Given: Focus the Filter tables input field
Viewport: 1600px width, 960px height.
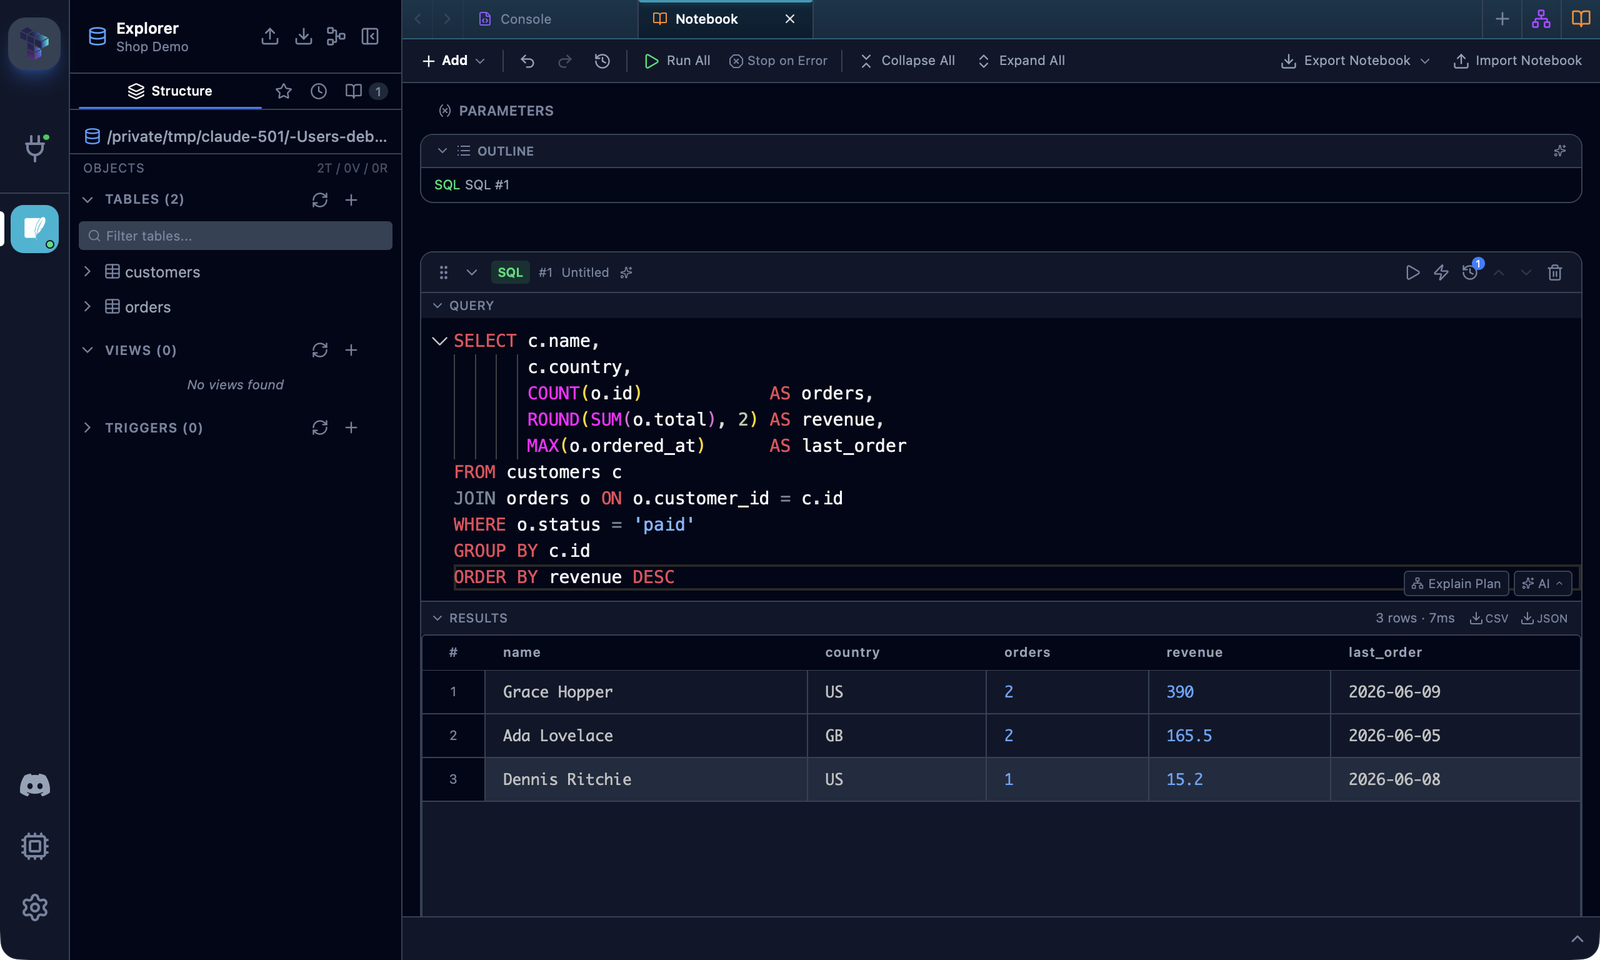Looking at the screenshot, I should [x=236, y=236].
